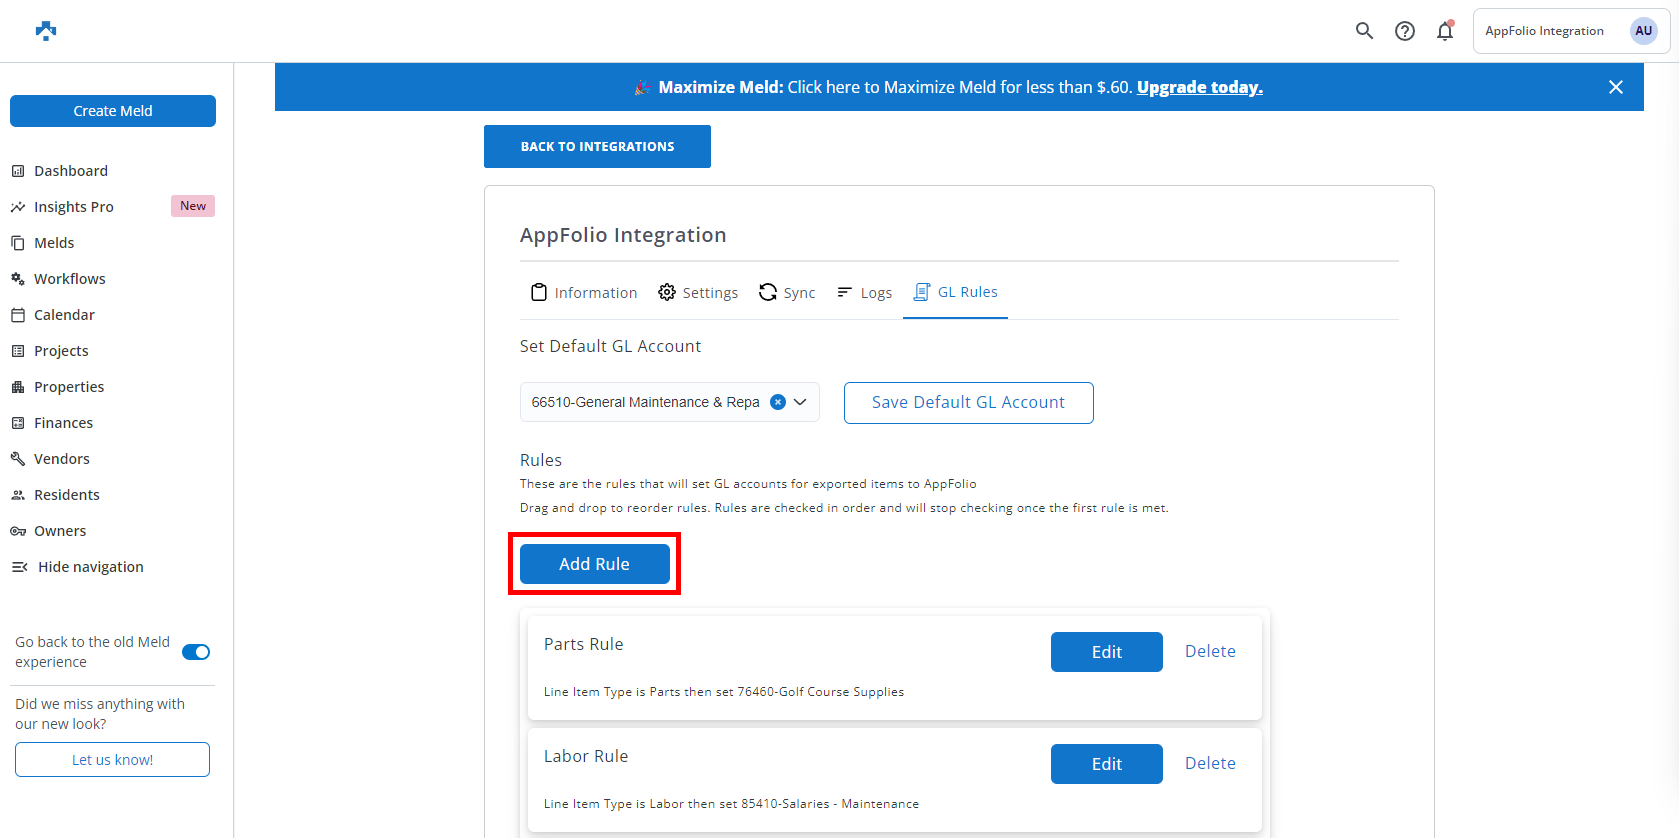
Task: Delete the Labor Rule
Action: (1210, 763)
